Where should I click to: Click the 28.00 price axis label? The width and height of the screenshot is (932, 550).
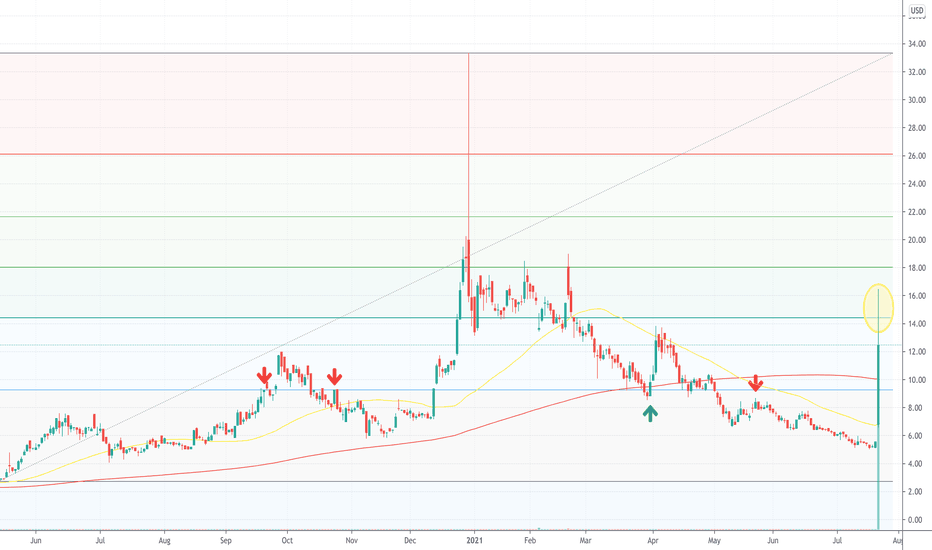click(917, 128)
